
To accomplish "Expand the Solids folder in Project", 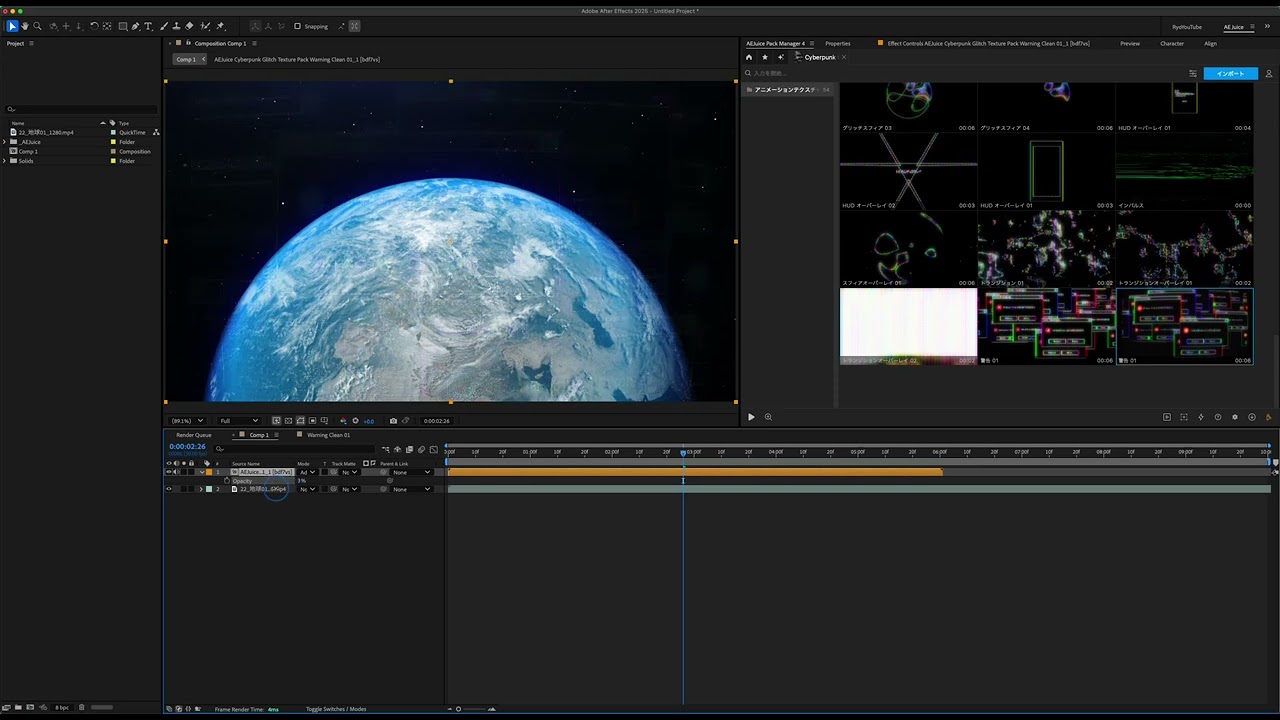I will pyautogui.click(x=5, y=161).
